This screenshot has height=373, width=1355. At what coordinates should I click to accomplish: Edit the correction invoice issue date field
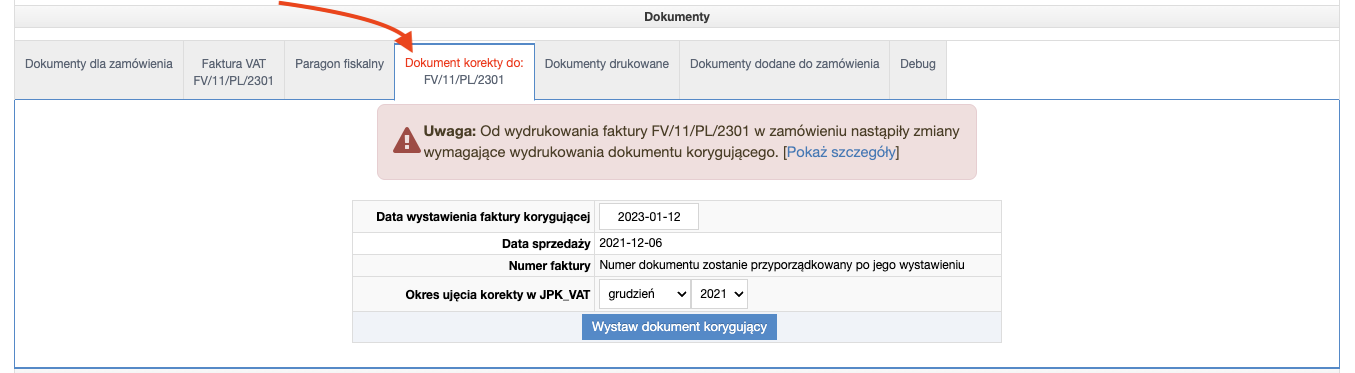click(x=648, y=217)
